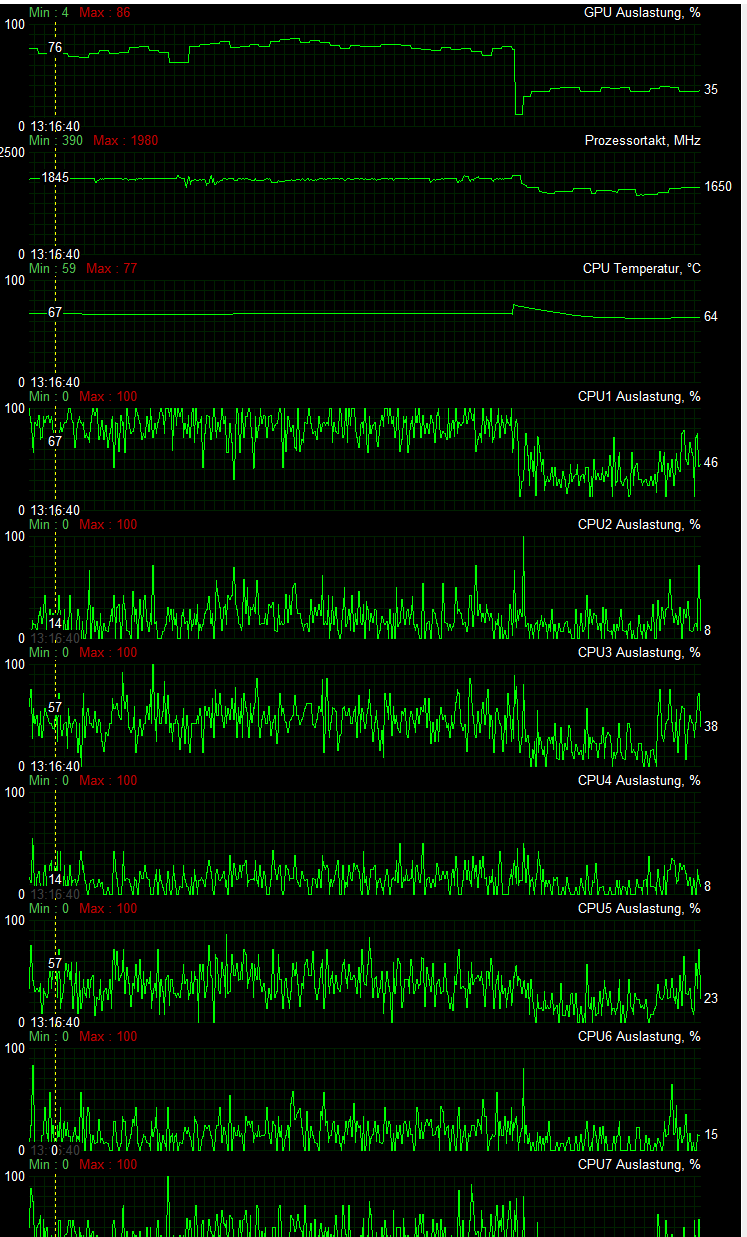Click the 13:16:40 timestamp in CPU Temperatur graph

55,383
